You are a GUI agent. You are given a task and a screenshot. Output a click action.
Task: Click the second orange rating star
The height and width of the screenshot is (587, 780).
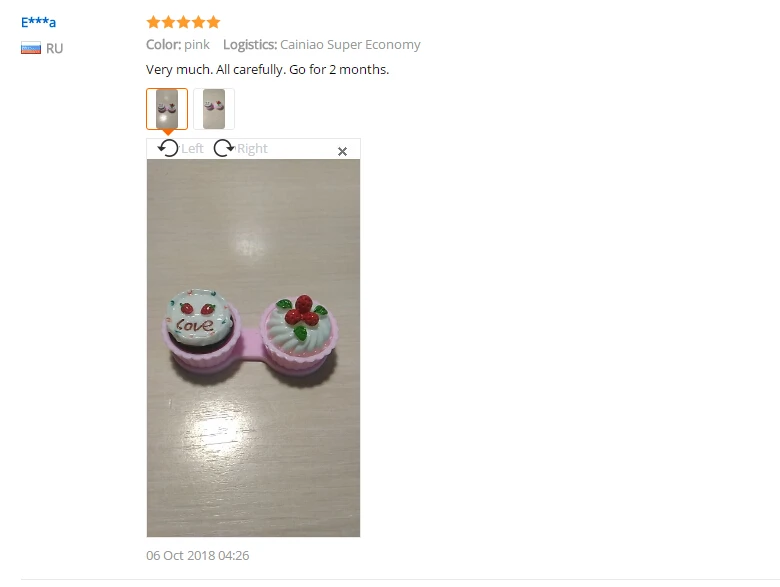[169, 22]
